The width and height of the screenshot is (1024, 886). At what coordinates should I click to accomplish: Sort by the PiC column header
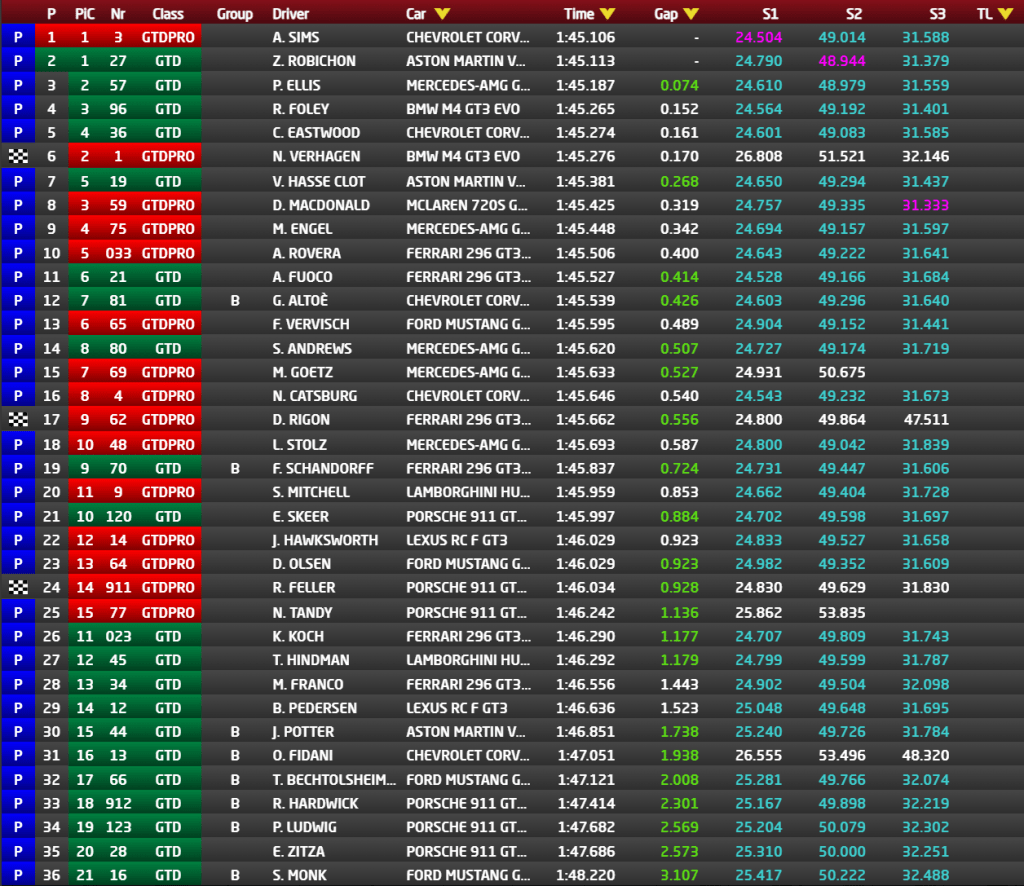tap(85, 14)
